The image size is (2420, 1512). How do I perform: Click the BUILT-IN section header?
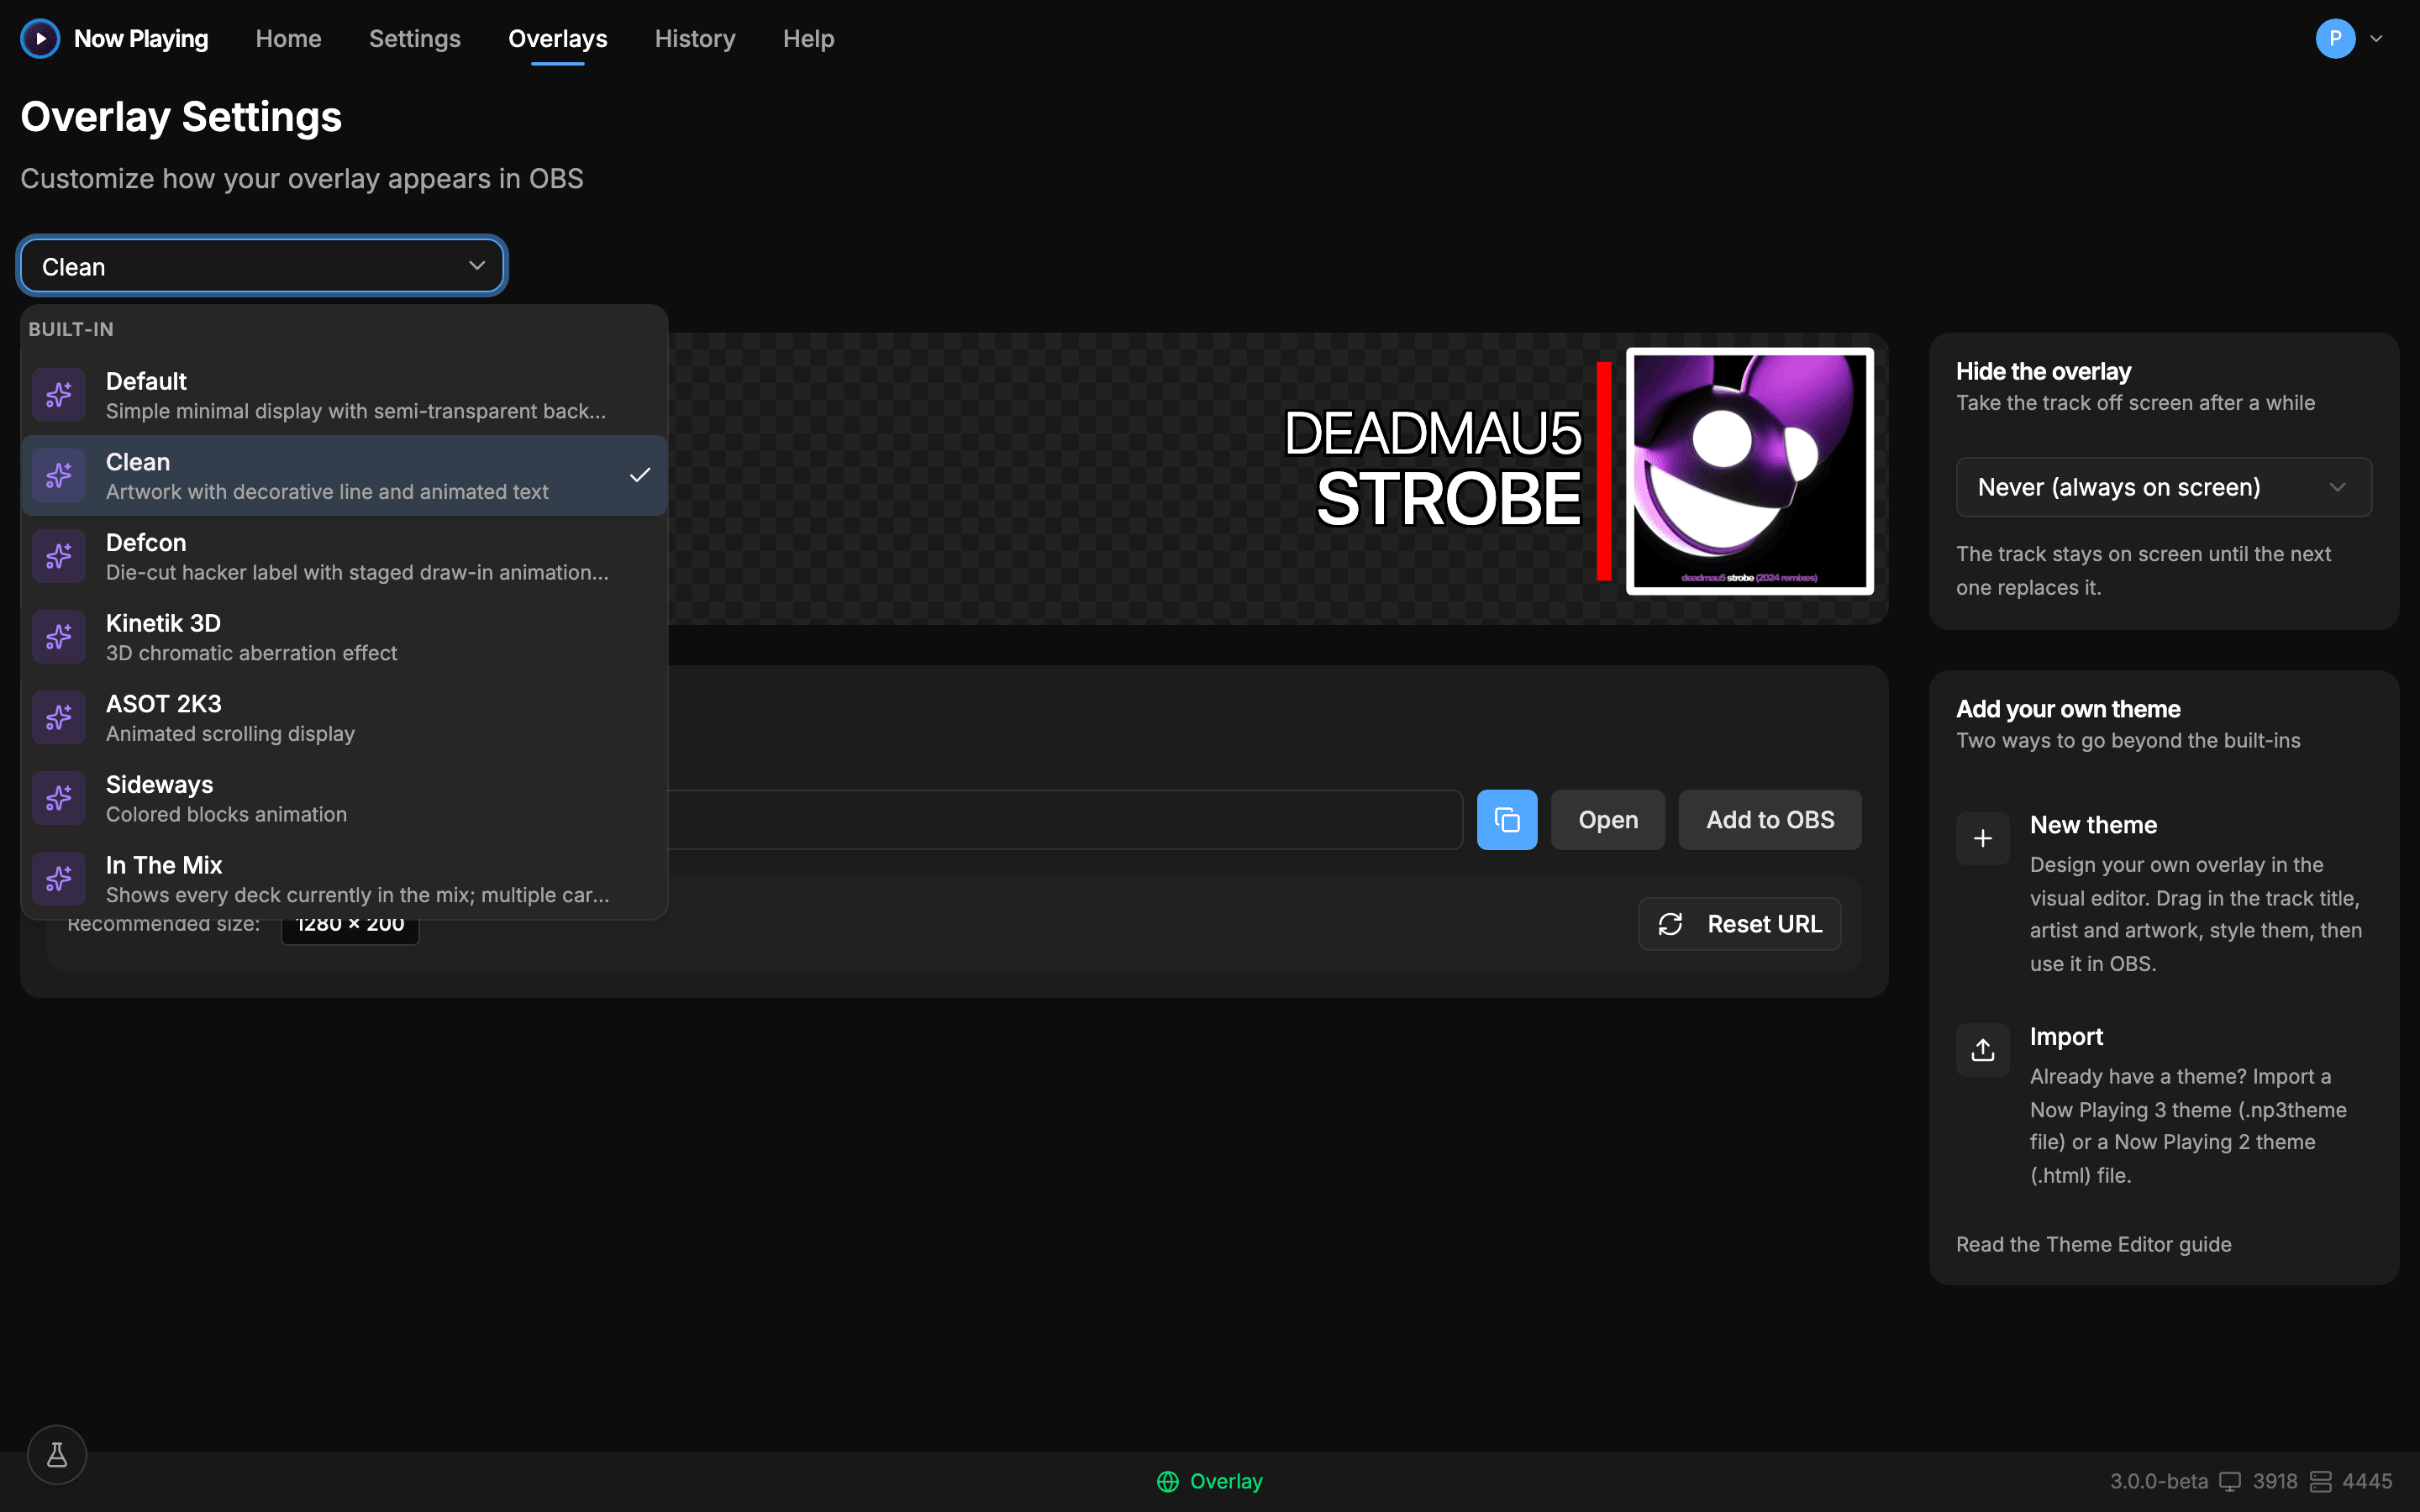pyautogui.click(x=71, y=329)
